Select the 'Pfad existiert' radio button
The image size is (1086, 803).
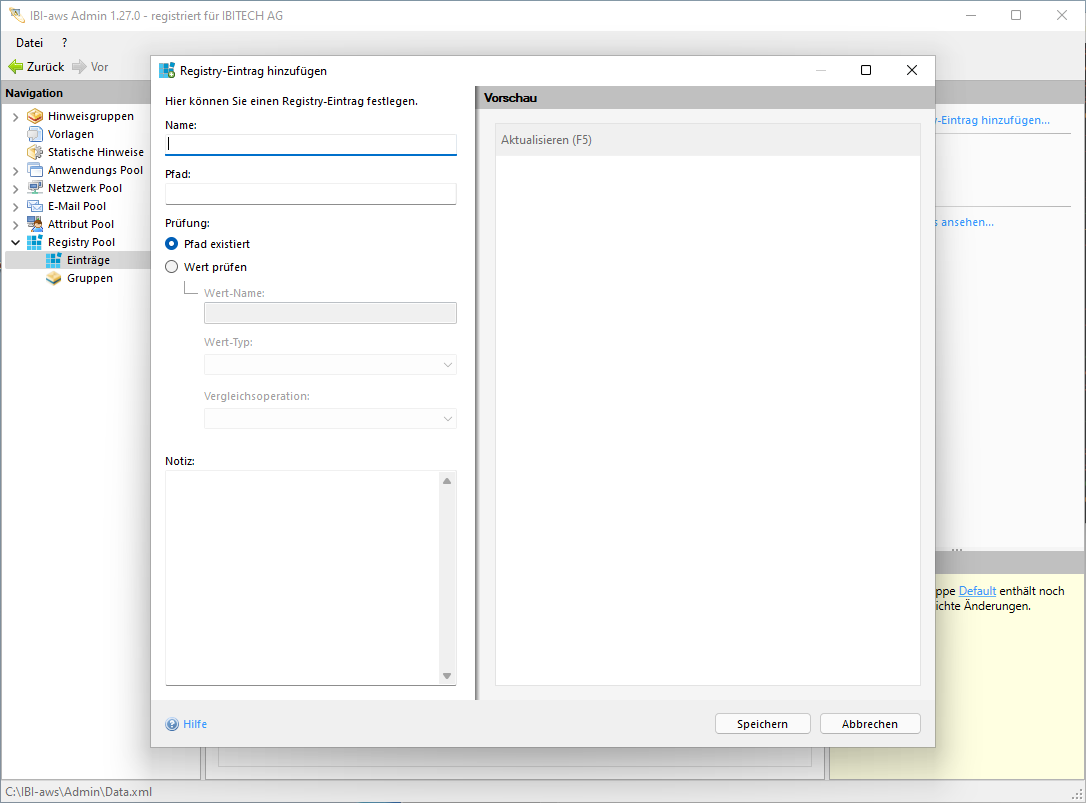point(172,244)
